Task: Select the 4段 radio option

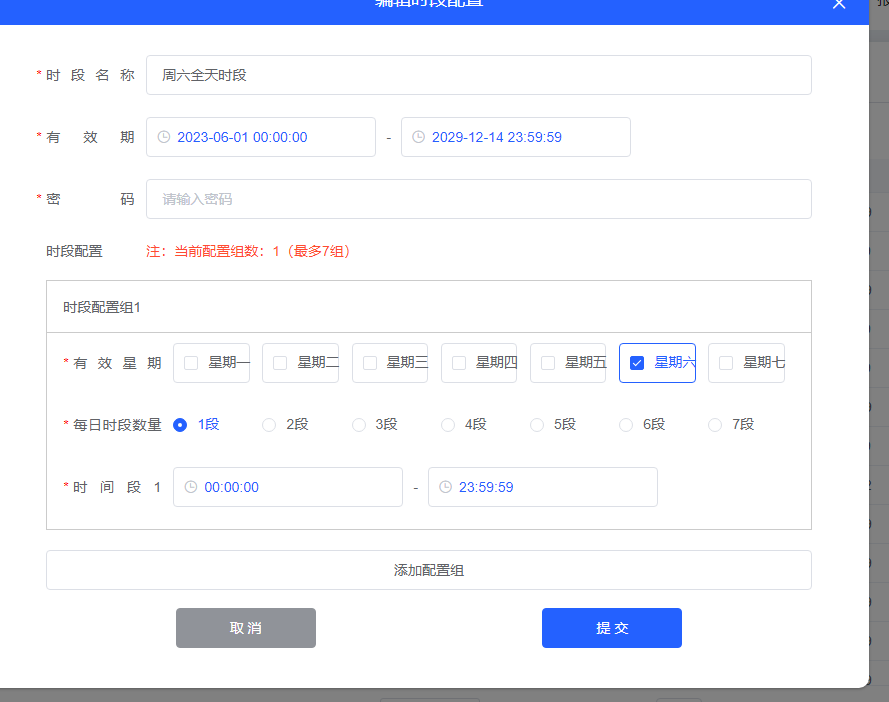Action: click(448, 425)
